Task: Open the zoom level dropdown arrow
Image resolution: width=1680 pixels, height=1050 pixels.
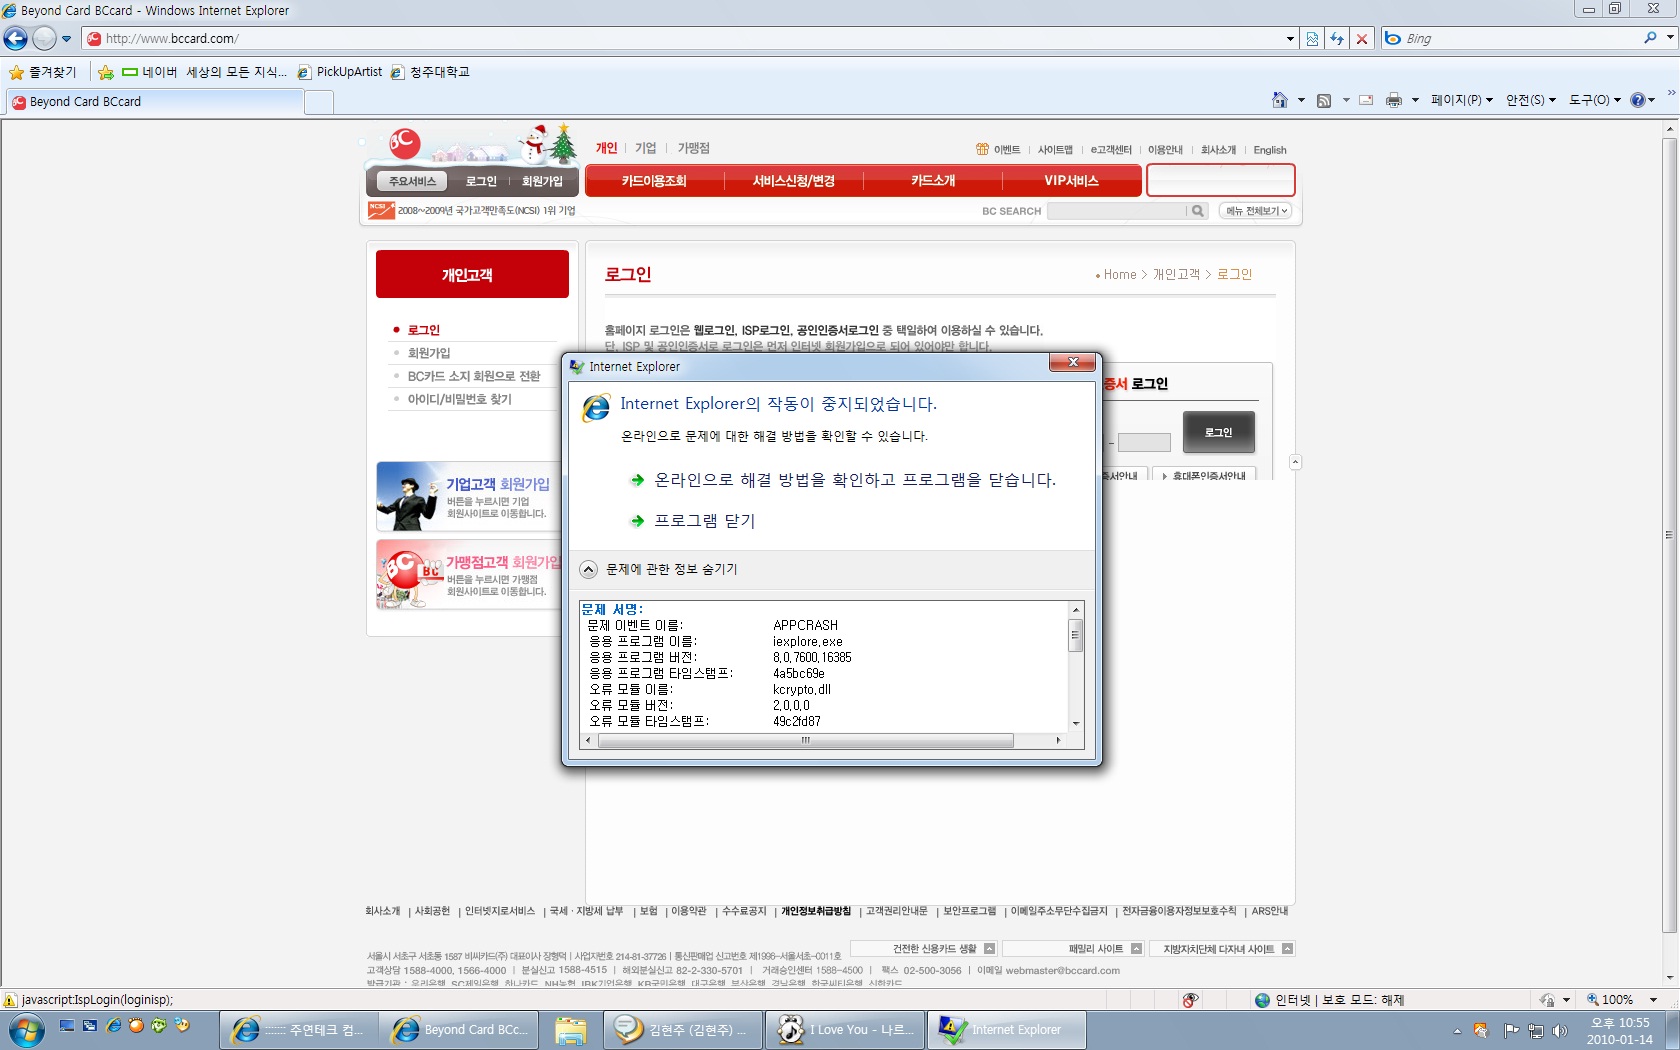Action: (x=1653, y=1000)
